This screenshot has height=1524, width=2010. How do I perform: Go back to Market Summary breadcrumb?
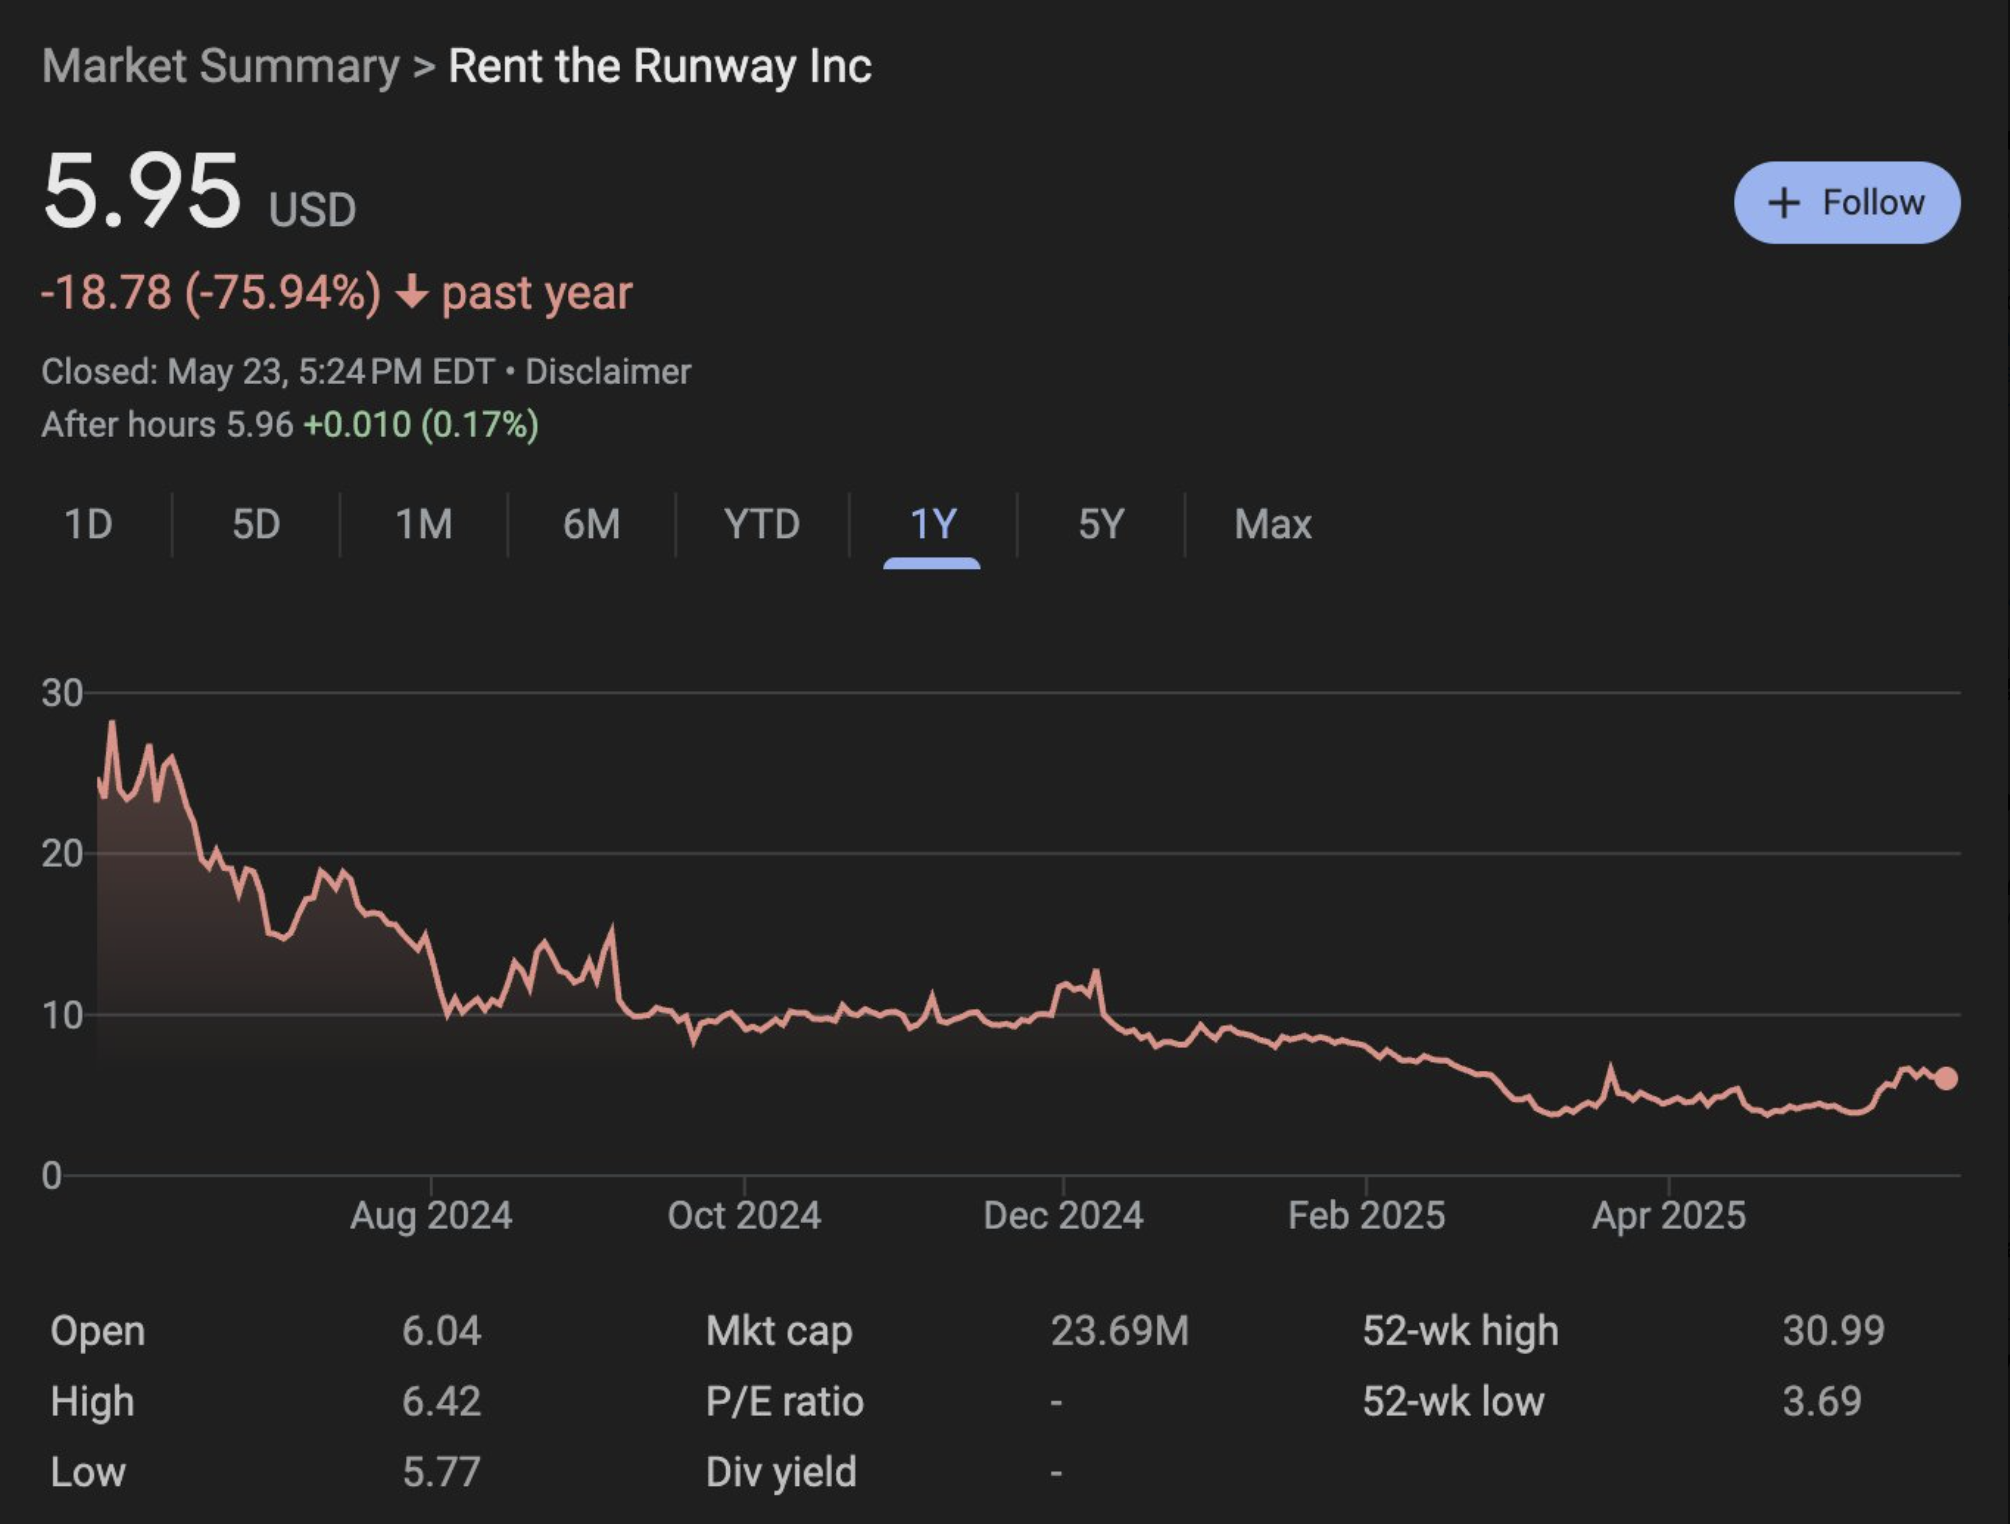pos(218,66)
